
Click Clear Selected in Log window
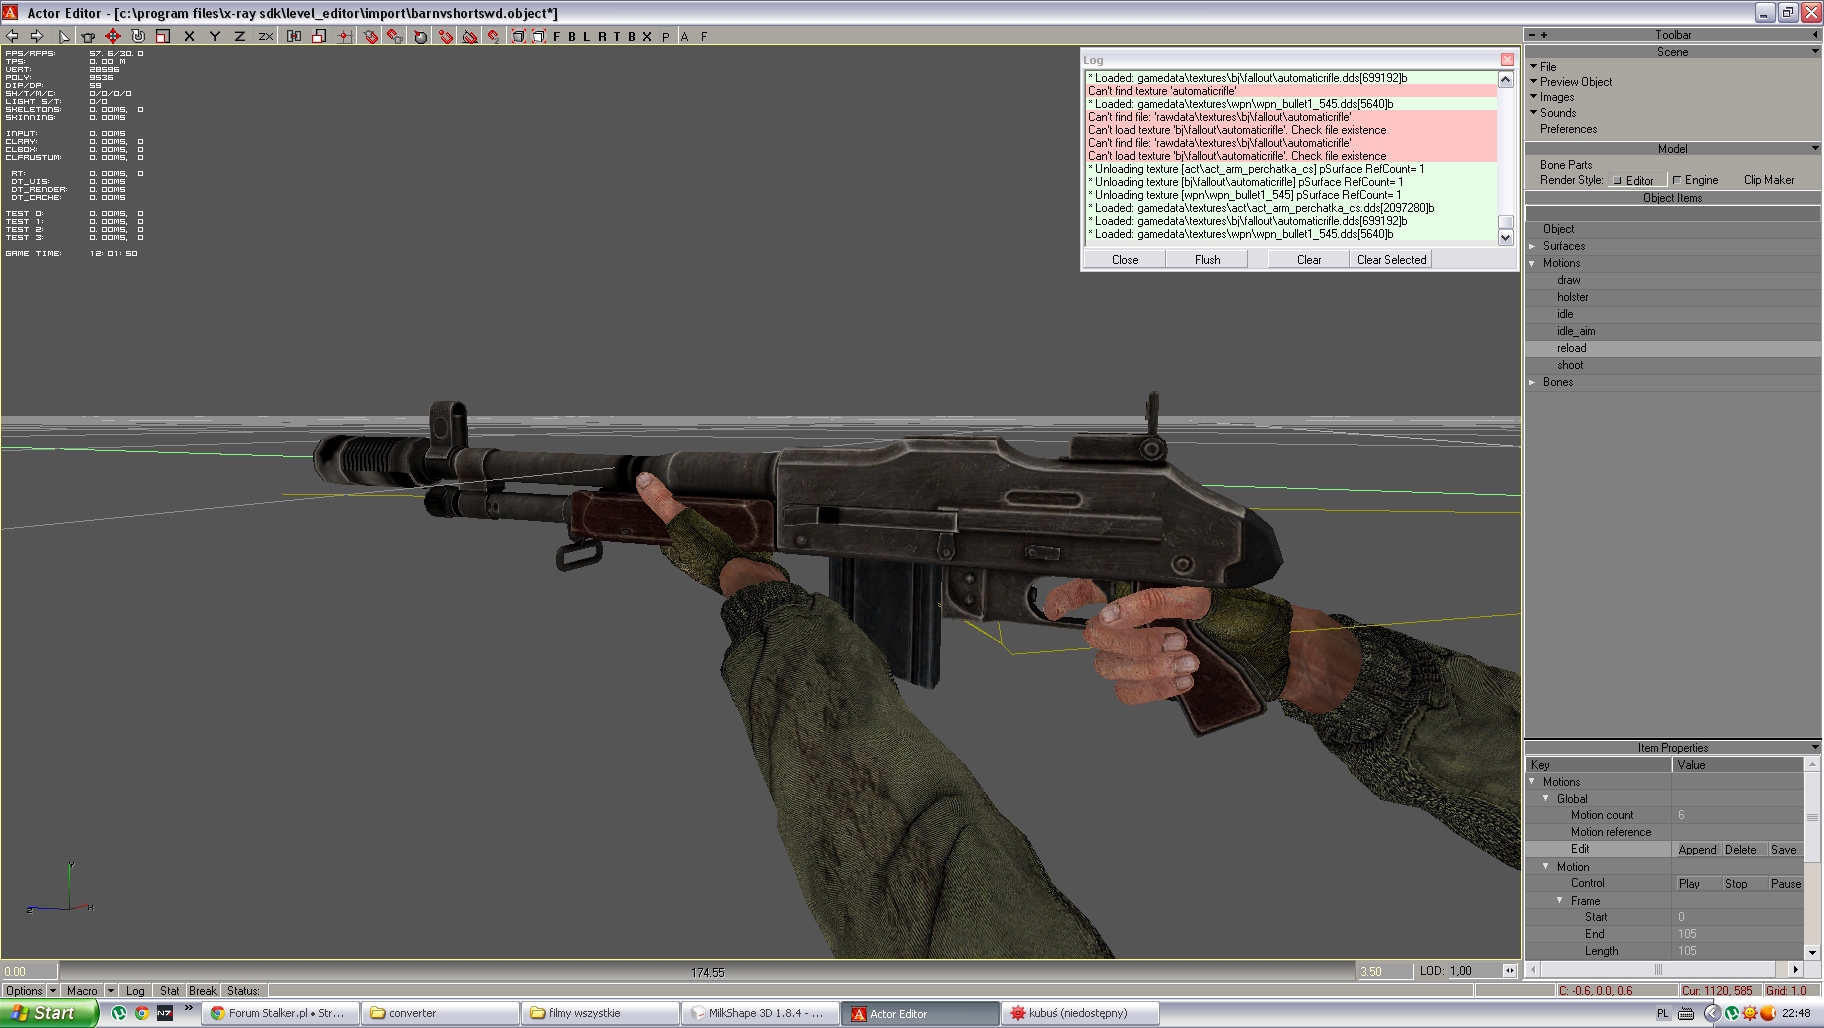[1391, 259]
